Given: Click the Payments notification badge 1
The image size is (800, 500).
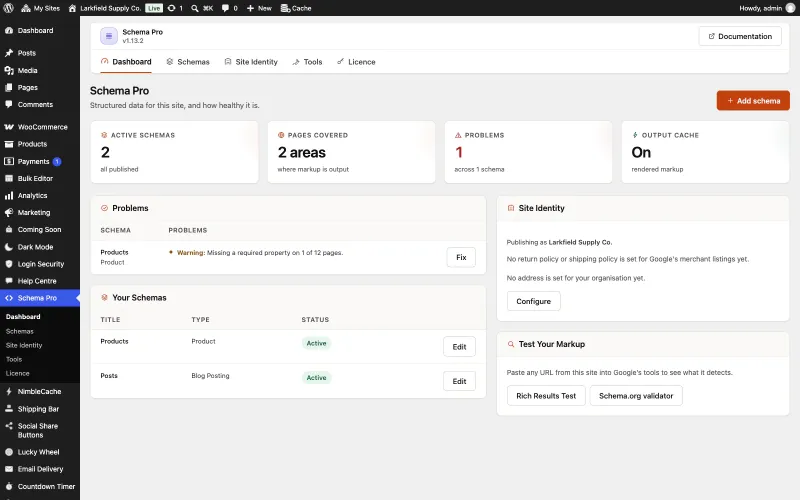Looking at the screenshot, I should coord(57,161).
